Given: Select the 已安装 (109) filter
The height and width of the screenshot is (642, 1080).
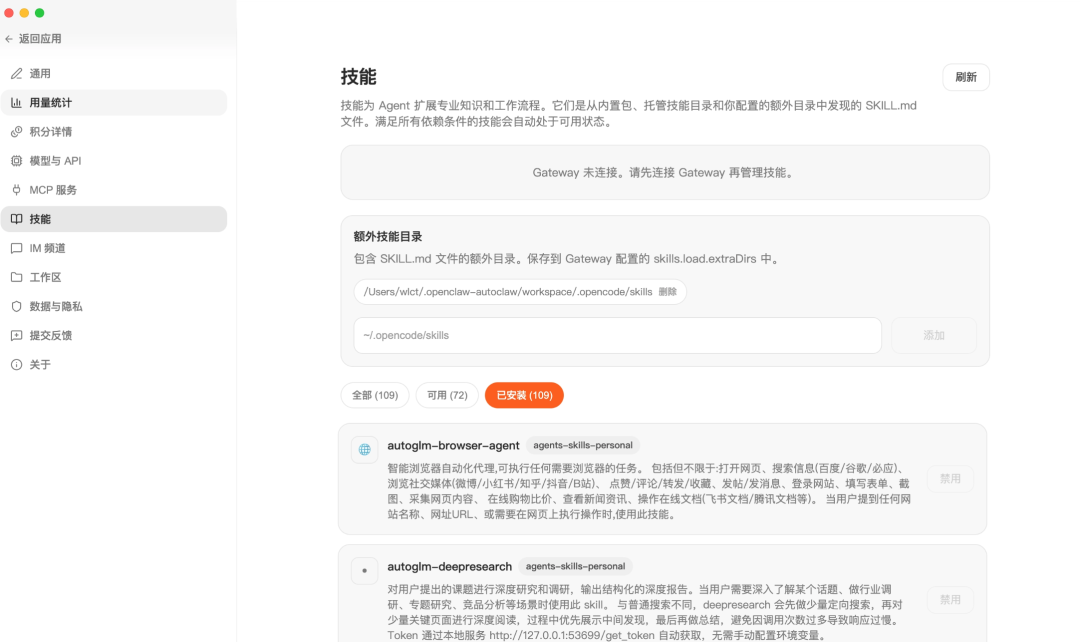Looking at the screenshot, I should [524, 395].
